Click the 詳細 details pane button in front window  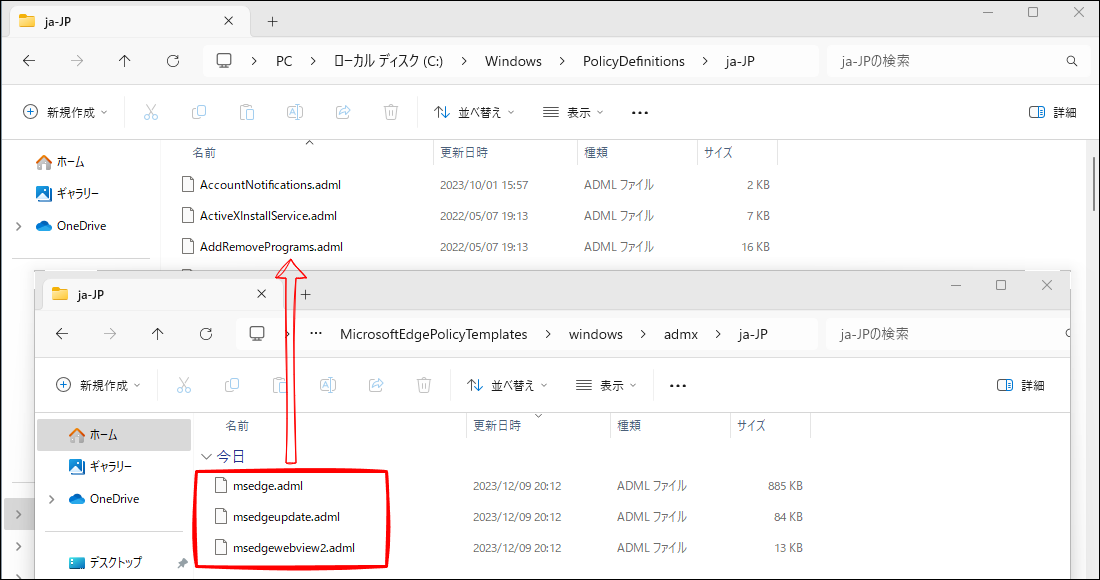coord(1020,385)
